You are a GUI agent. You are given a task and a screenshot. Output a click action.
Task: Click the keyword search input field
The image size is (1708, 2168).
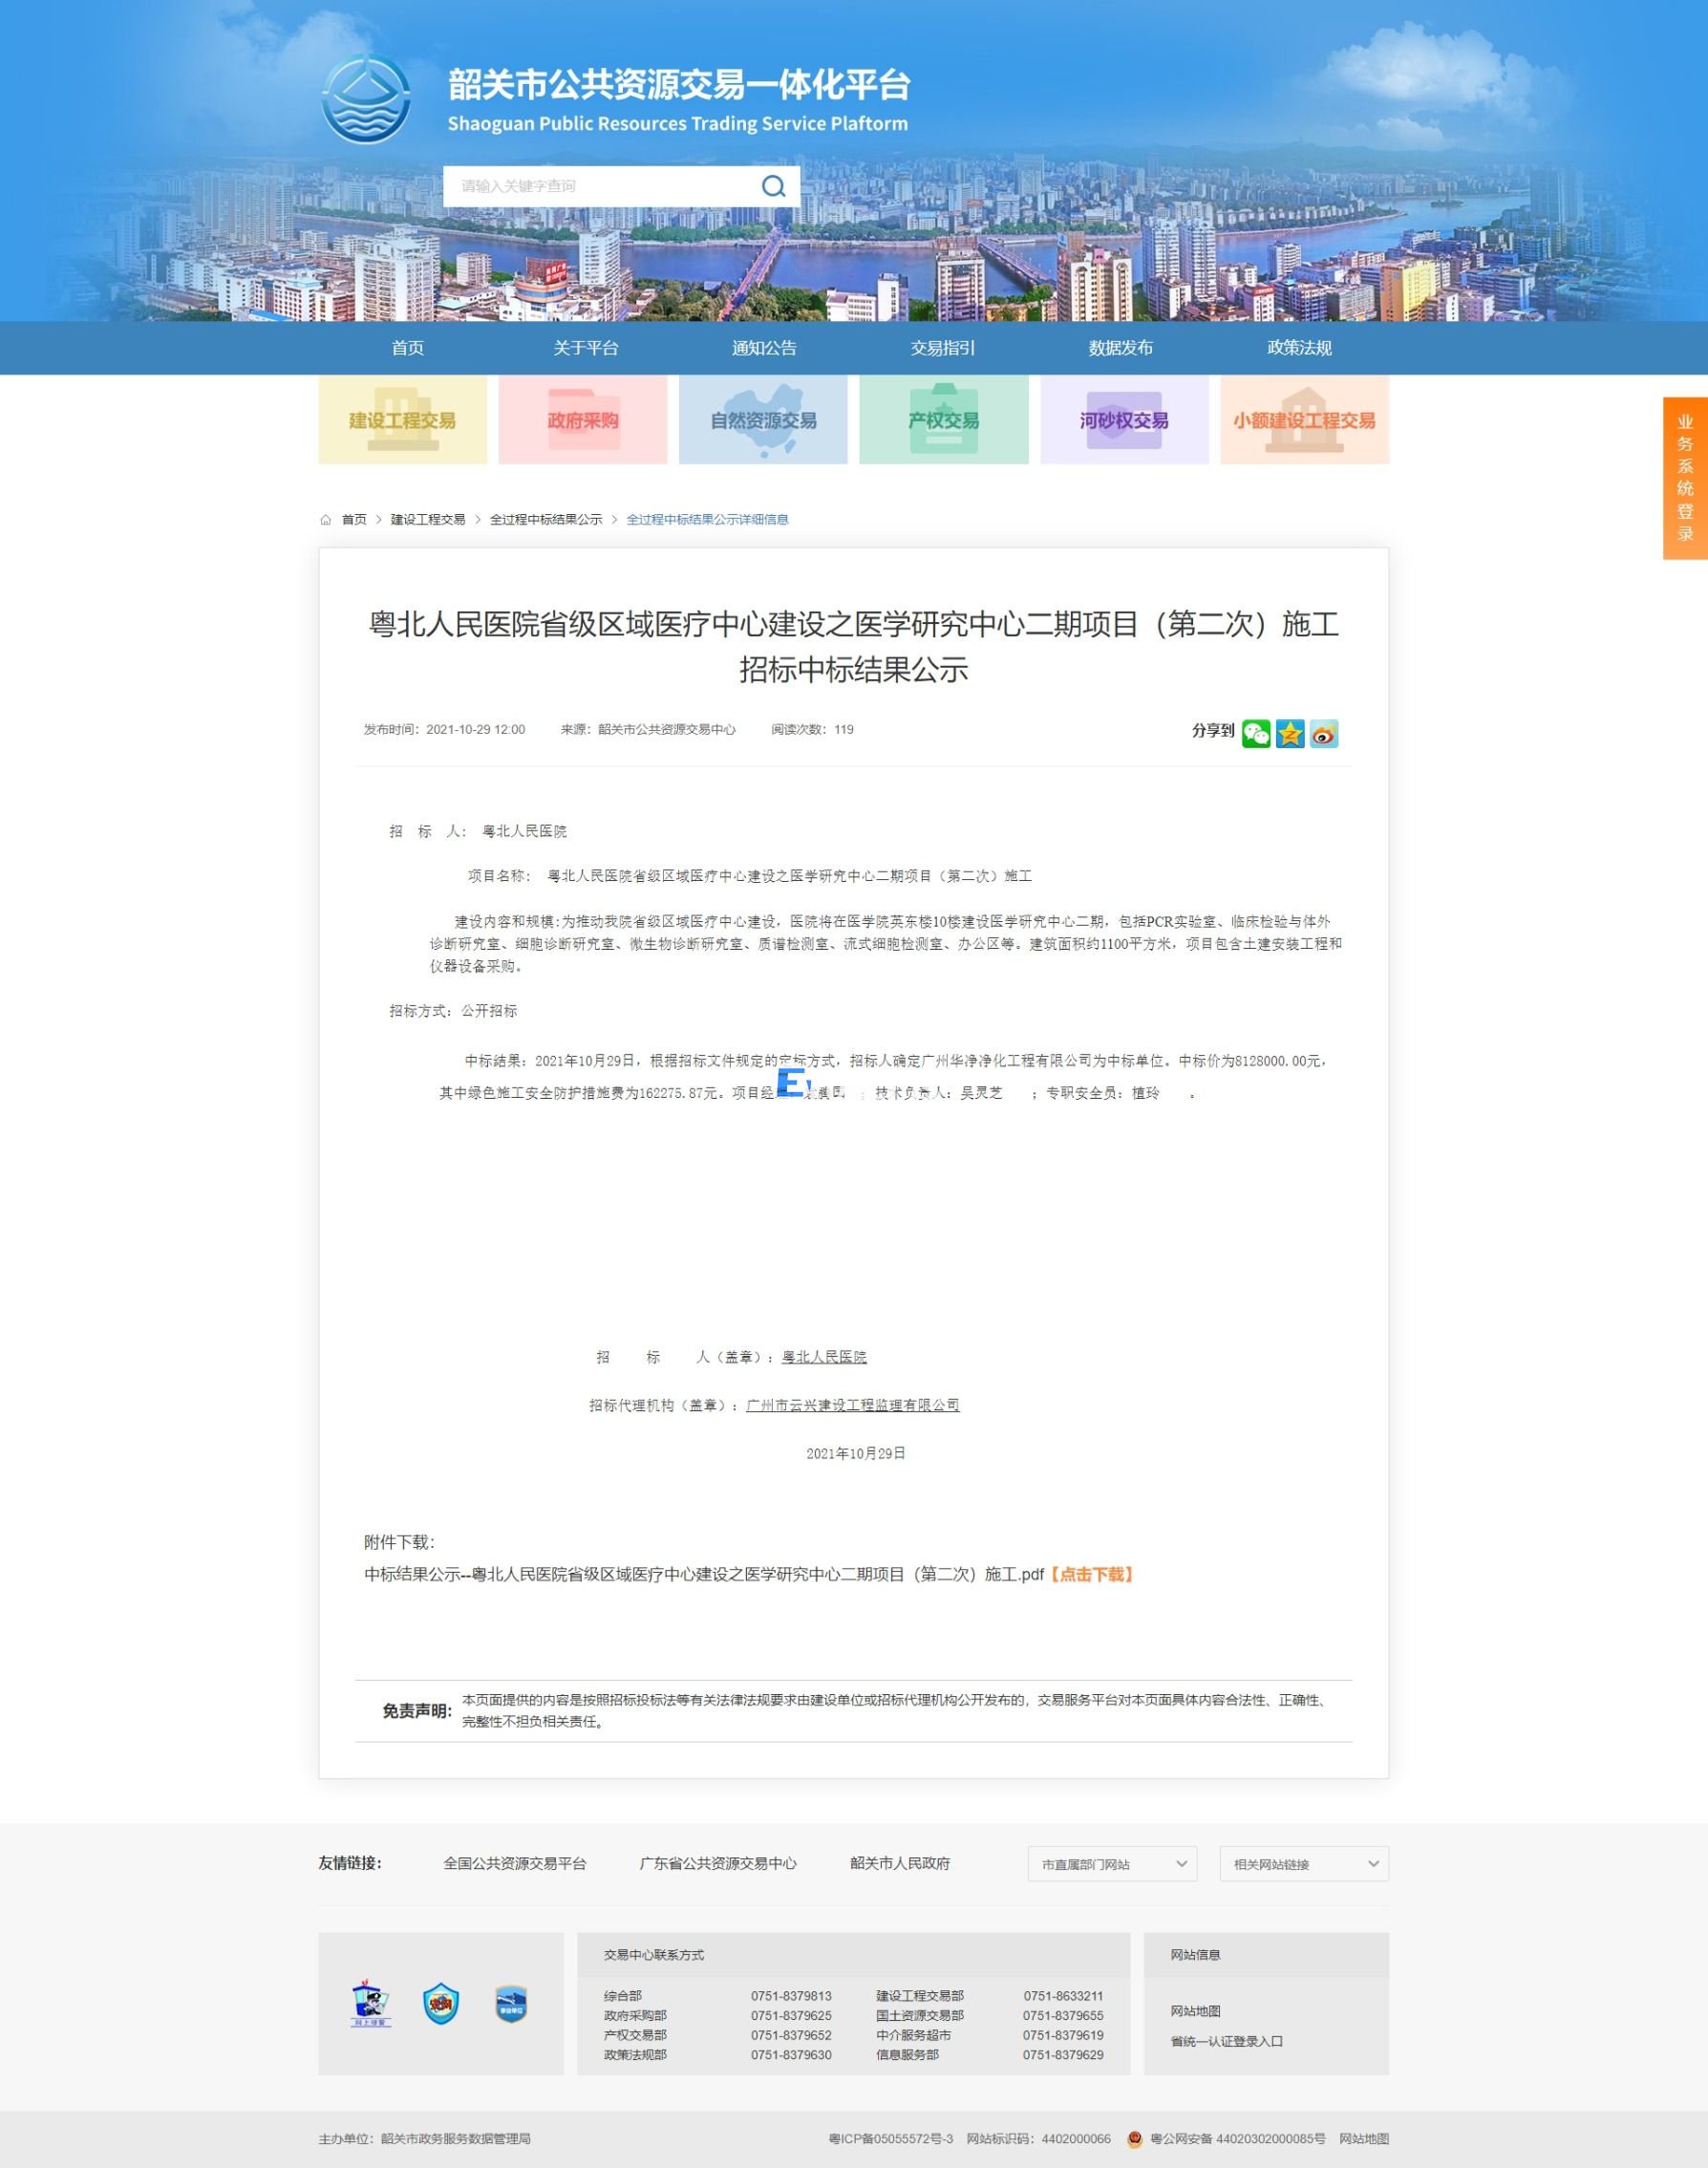tap(600, 186)
